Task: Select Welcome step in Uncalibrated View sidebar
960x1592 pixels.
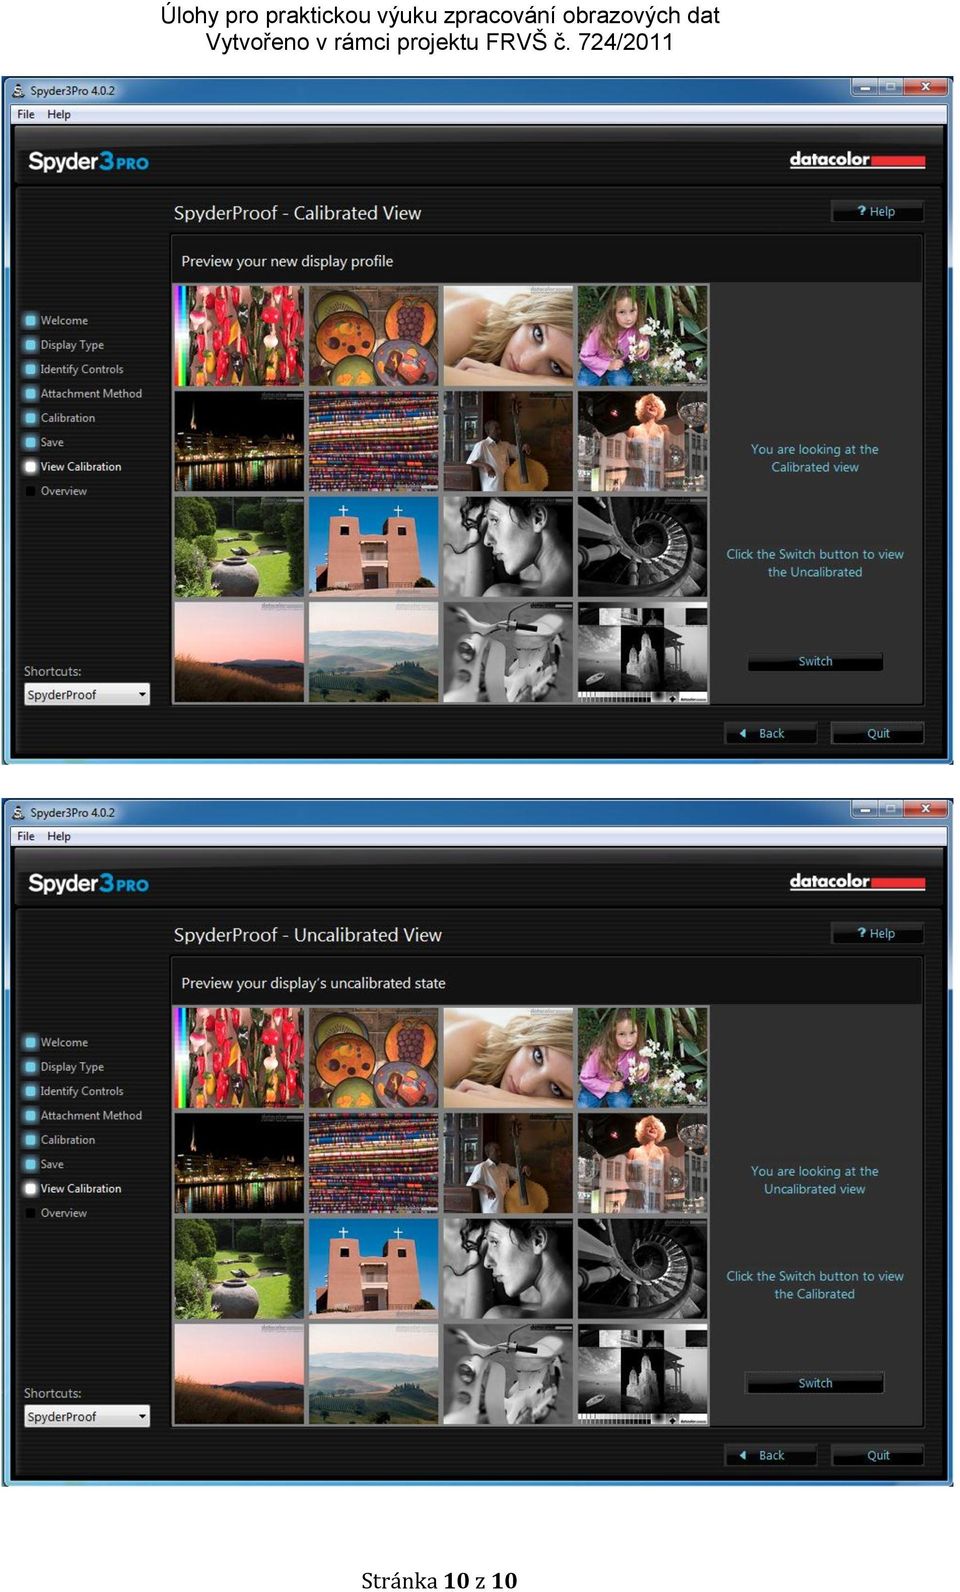Action: [57, 1042]
